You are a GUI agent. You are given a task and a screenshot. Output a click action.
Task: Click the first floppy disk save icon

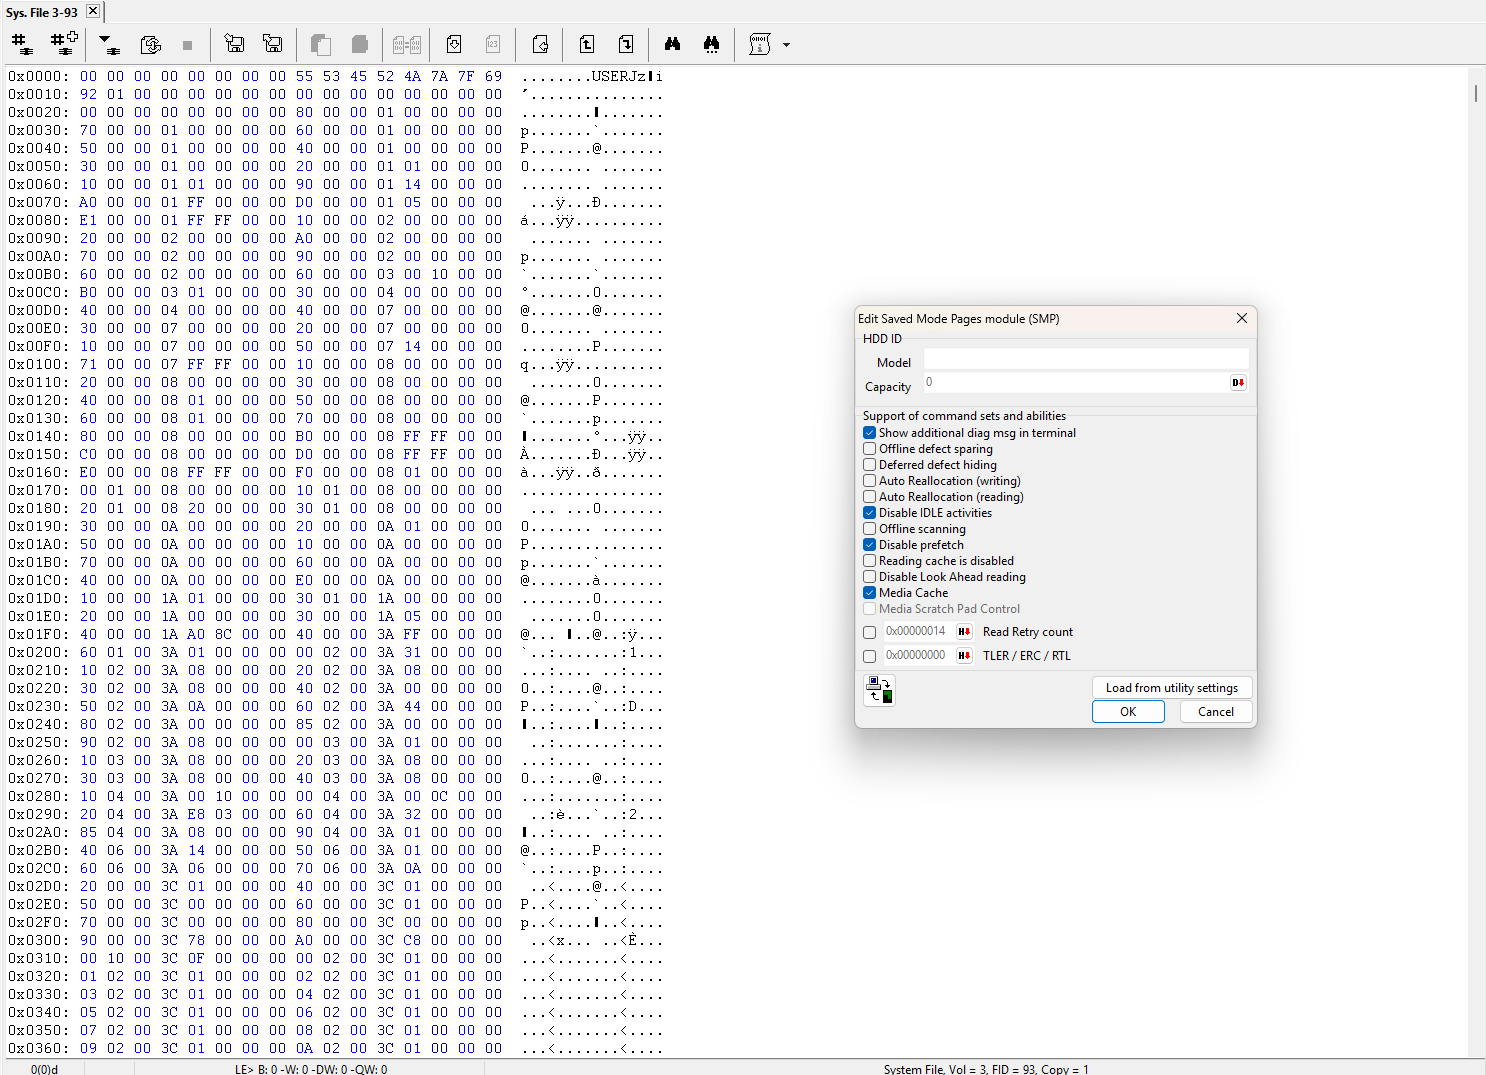234,44
